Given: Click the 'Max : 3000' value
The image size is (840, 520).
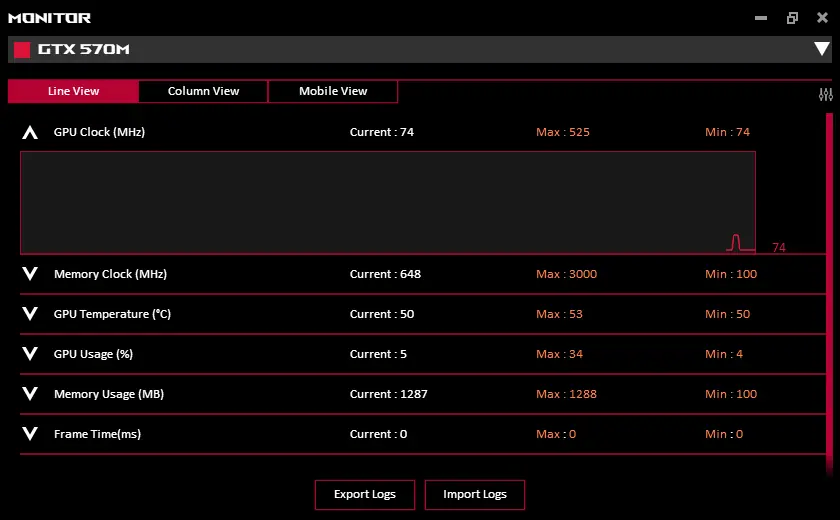Looking at the screenshot, I should click(x=566, y=274).
